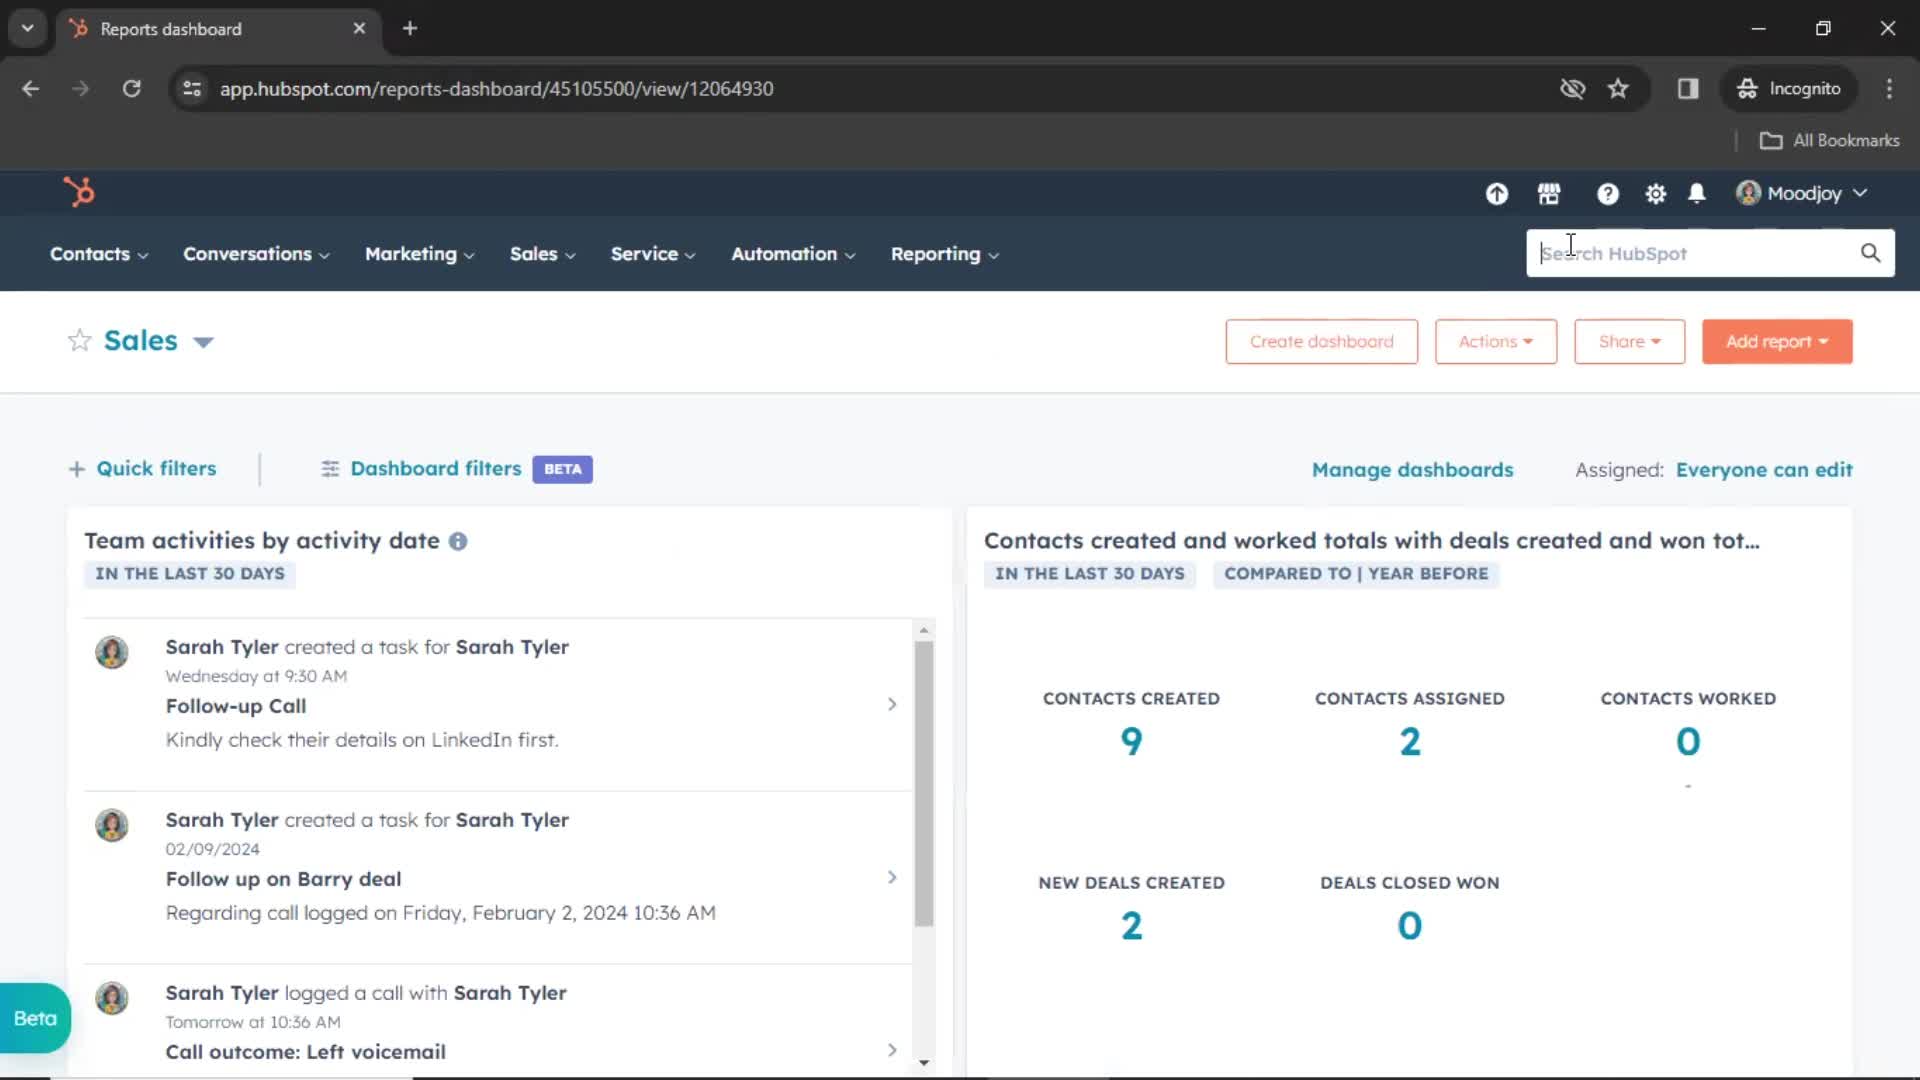Click Quick filters link
Screen dimensions: 1920x1080
[x=156, y=469]
